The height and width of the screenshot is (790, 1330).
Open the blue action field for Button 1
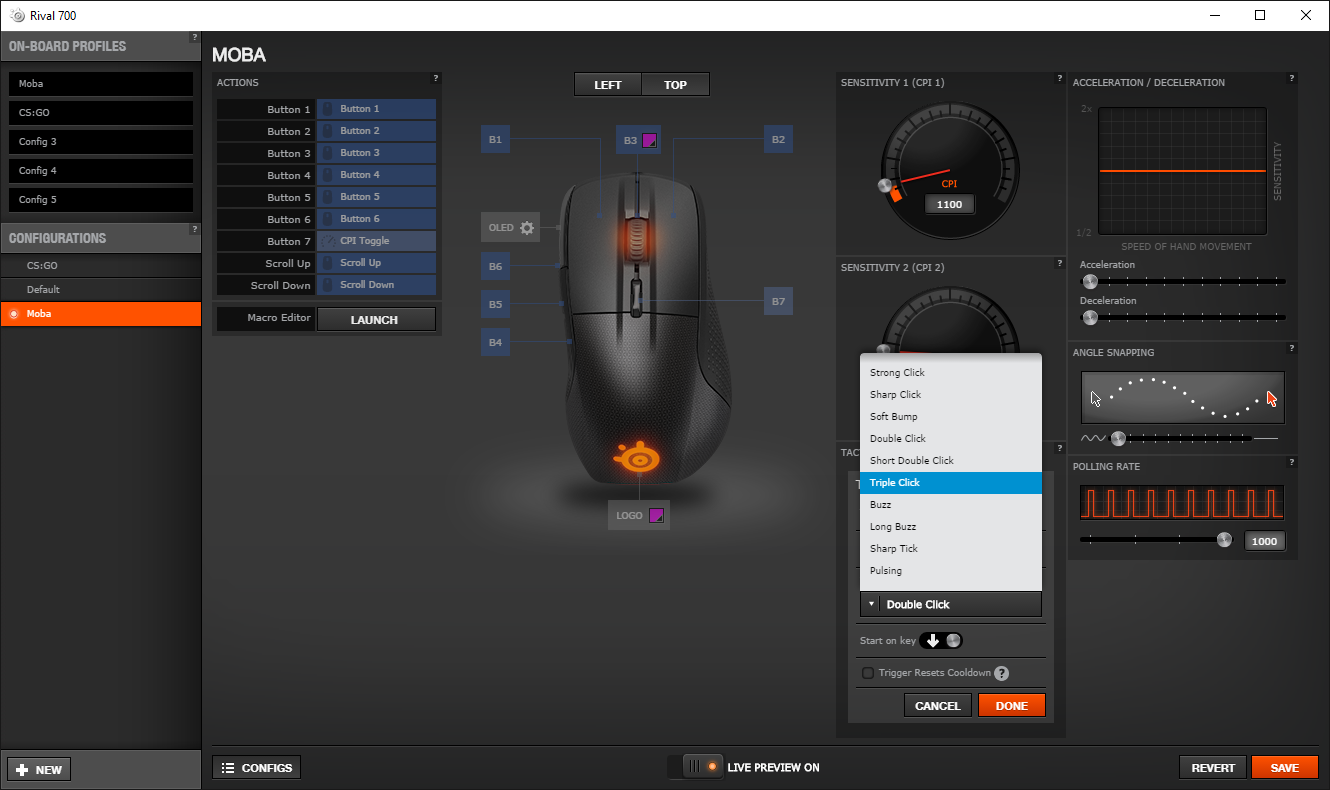(x=376, y=109)
